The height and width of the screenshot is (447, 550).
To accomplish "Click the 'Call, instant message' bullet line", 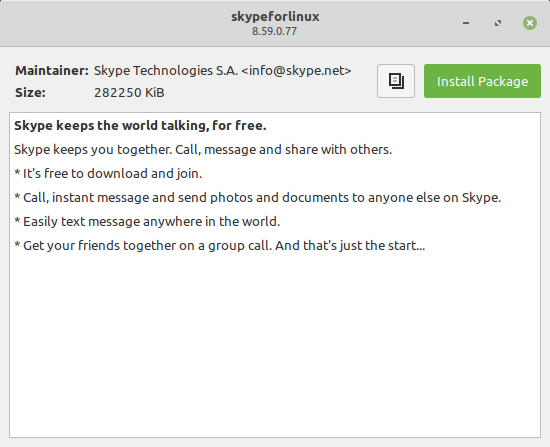I will click(x=257, y=198).
